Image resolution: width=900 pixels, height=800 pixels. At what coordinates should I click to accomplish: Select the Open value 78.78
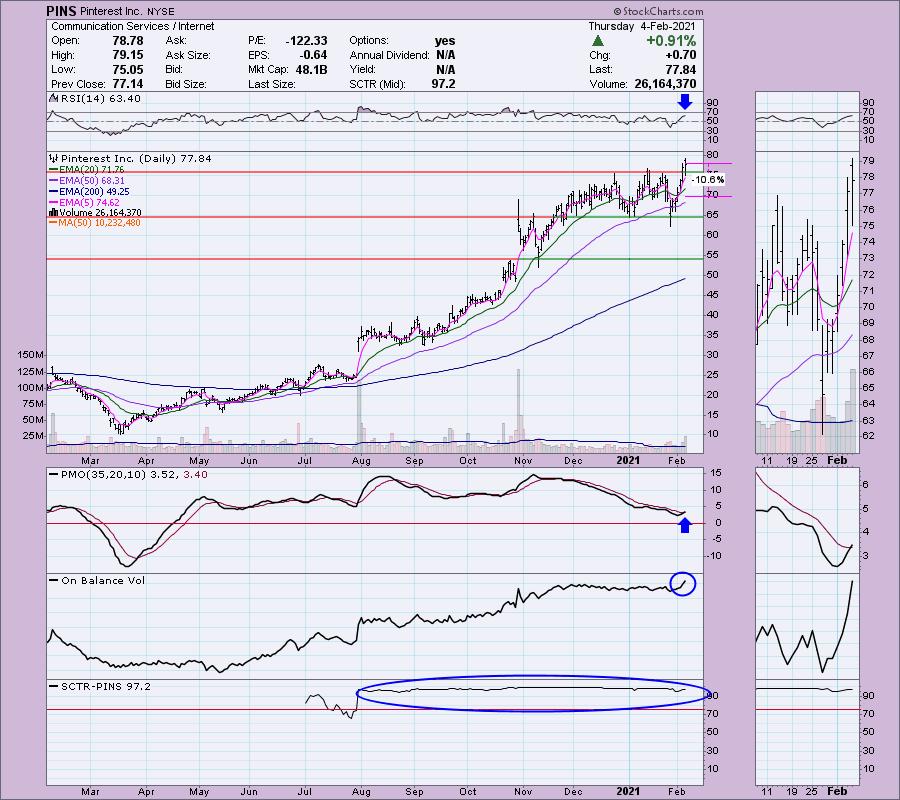[128, 41]
